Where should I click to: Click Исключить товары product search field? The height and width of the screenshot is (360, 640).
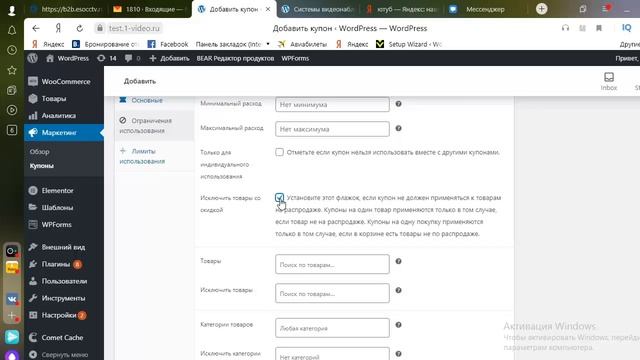332,293
